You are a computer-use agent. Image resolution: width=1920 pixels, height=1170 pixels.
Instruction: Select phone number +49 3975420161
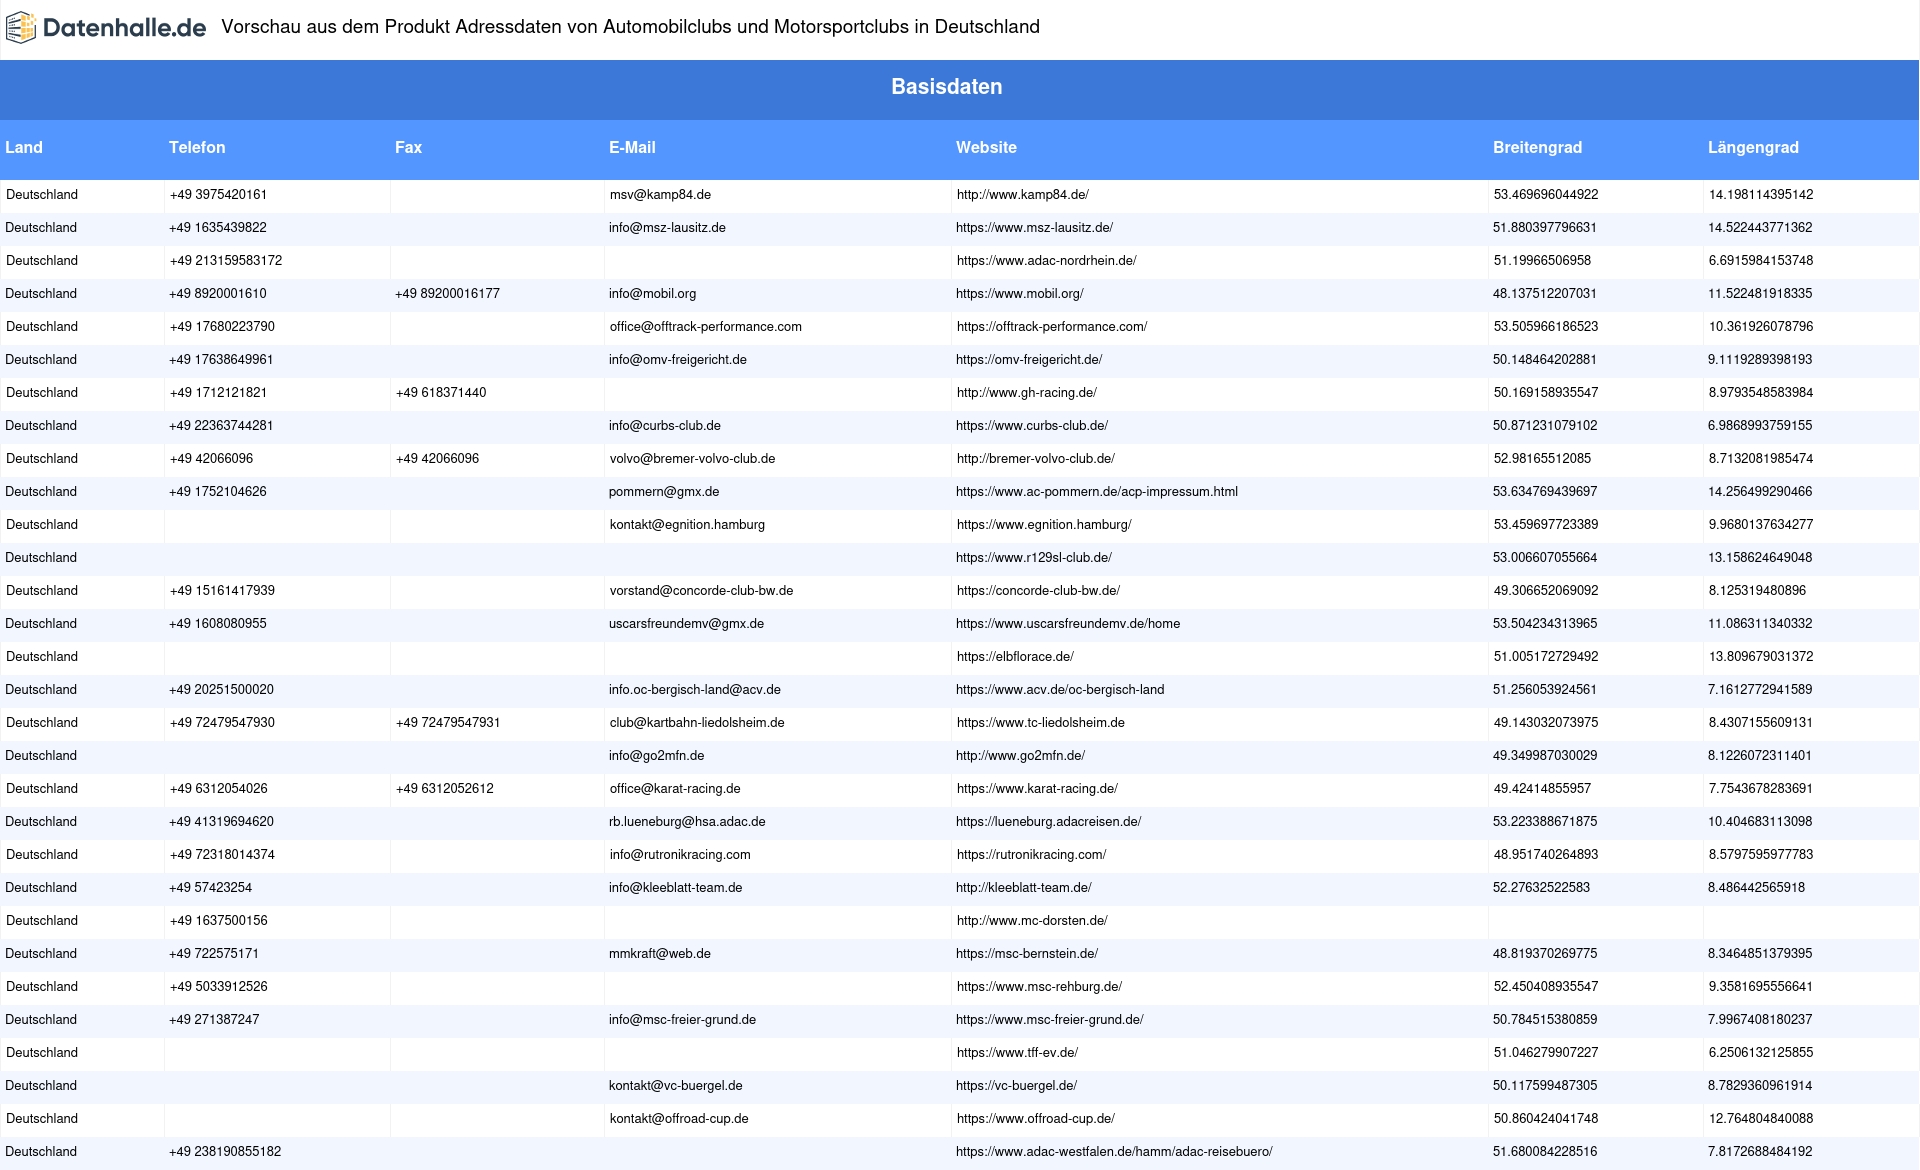pyautogui.click(x=218, y=195)
